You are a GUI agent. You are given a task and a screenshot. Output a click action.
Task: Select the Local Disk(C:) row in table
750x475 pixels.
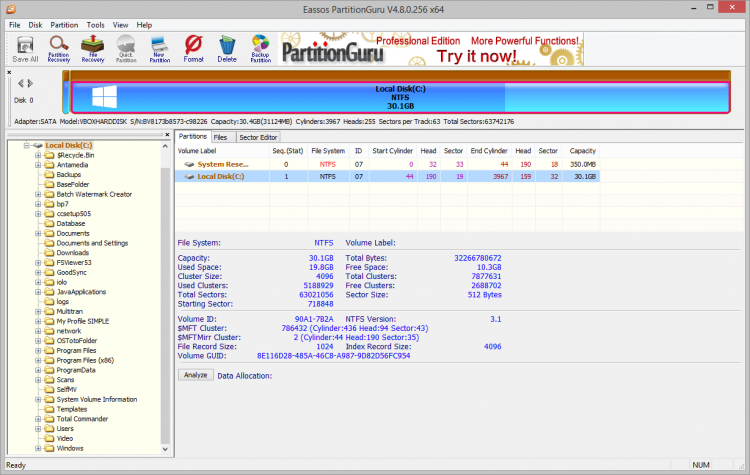(387, 177)
